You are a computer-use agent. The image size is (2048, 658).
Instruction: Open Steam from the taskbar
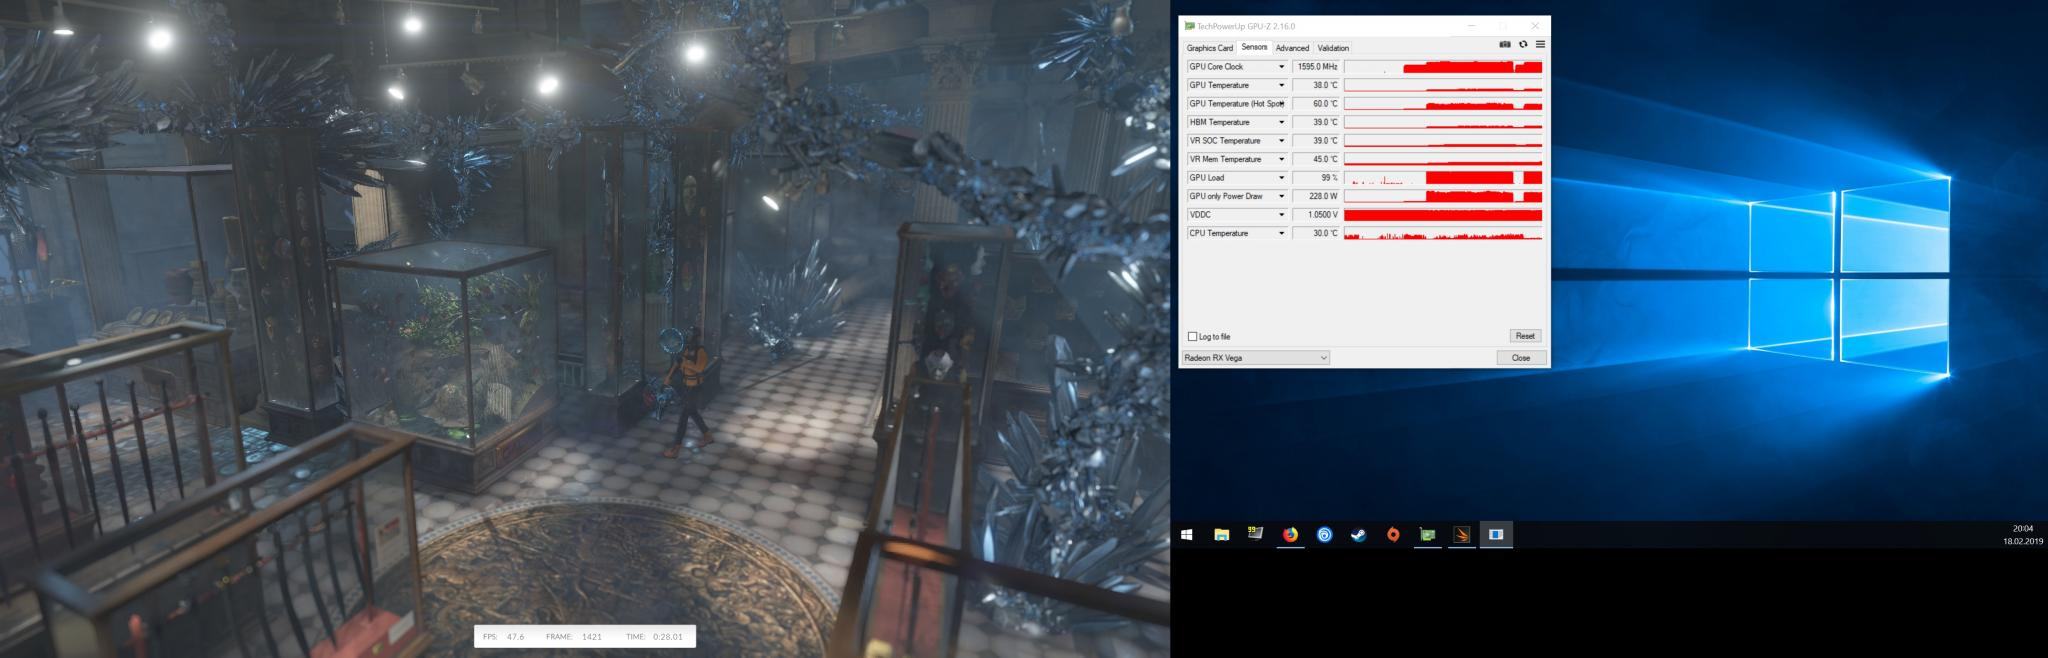coord(1358,535)
